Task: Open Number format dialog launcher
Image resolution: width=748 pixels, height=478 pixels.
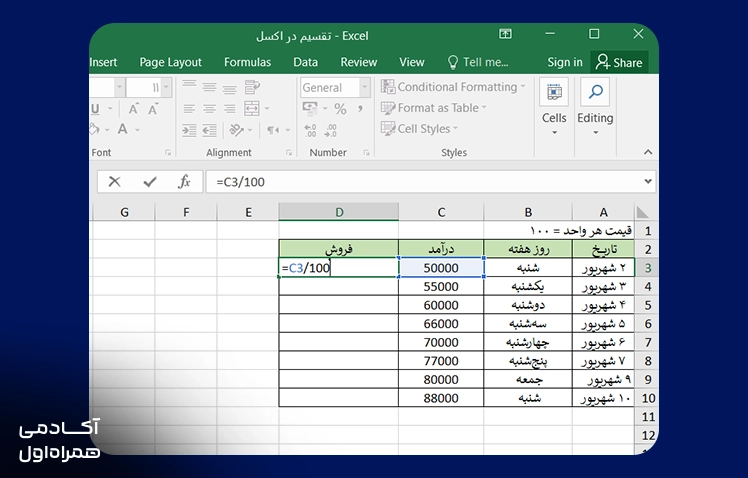Action: coord(366,153)
